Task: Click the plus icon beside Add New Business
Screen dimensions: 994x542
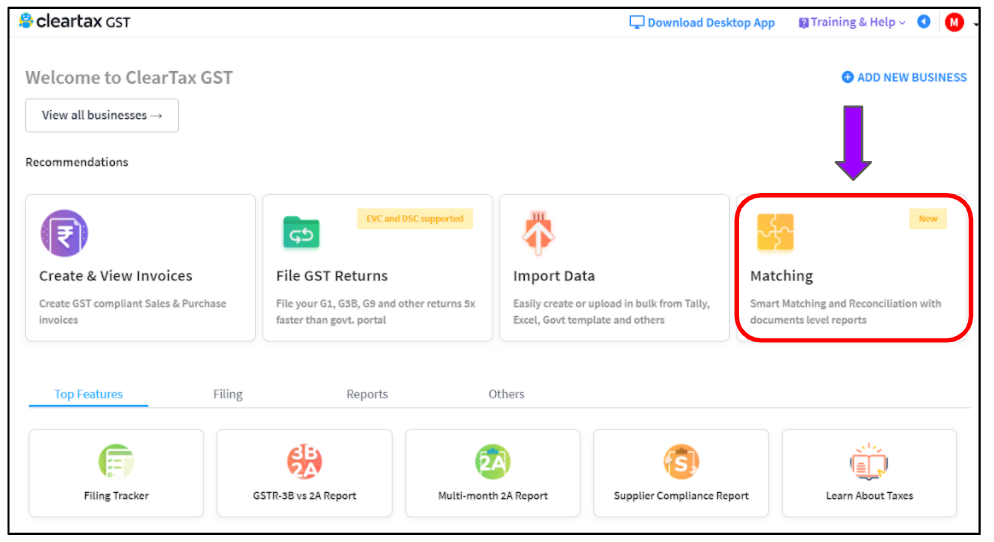Action: coord(848,77)
